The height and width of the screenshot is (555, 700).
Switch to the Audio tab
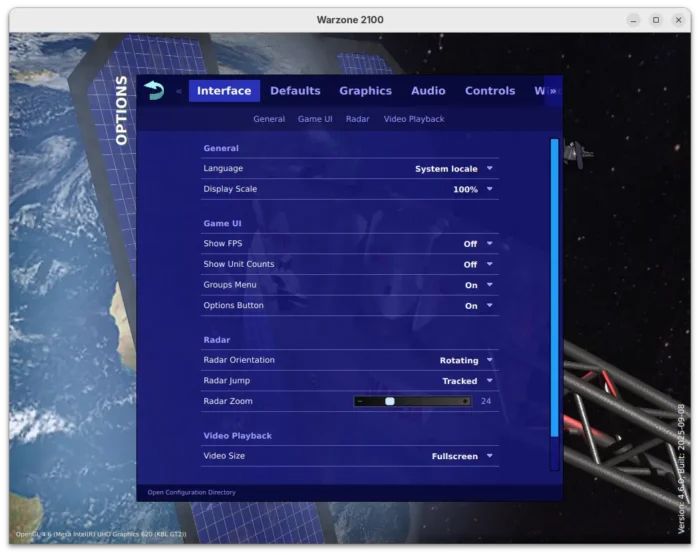[428, 91]
